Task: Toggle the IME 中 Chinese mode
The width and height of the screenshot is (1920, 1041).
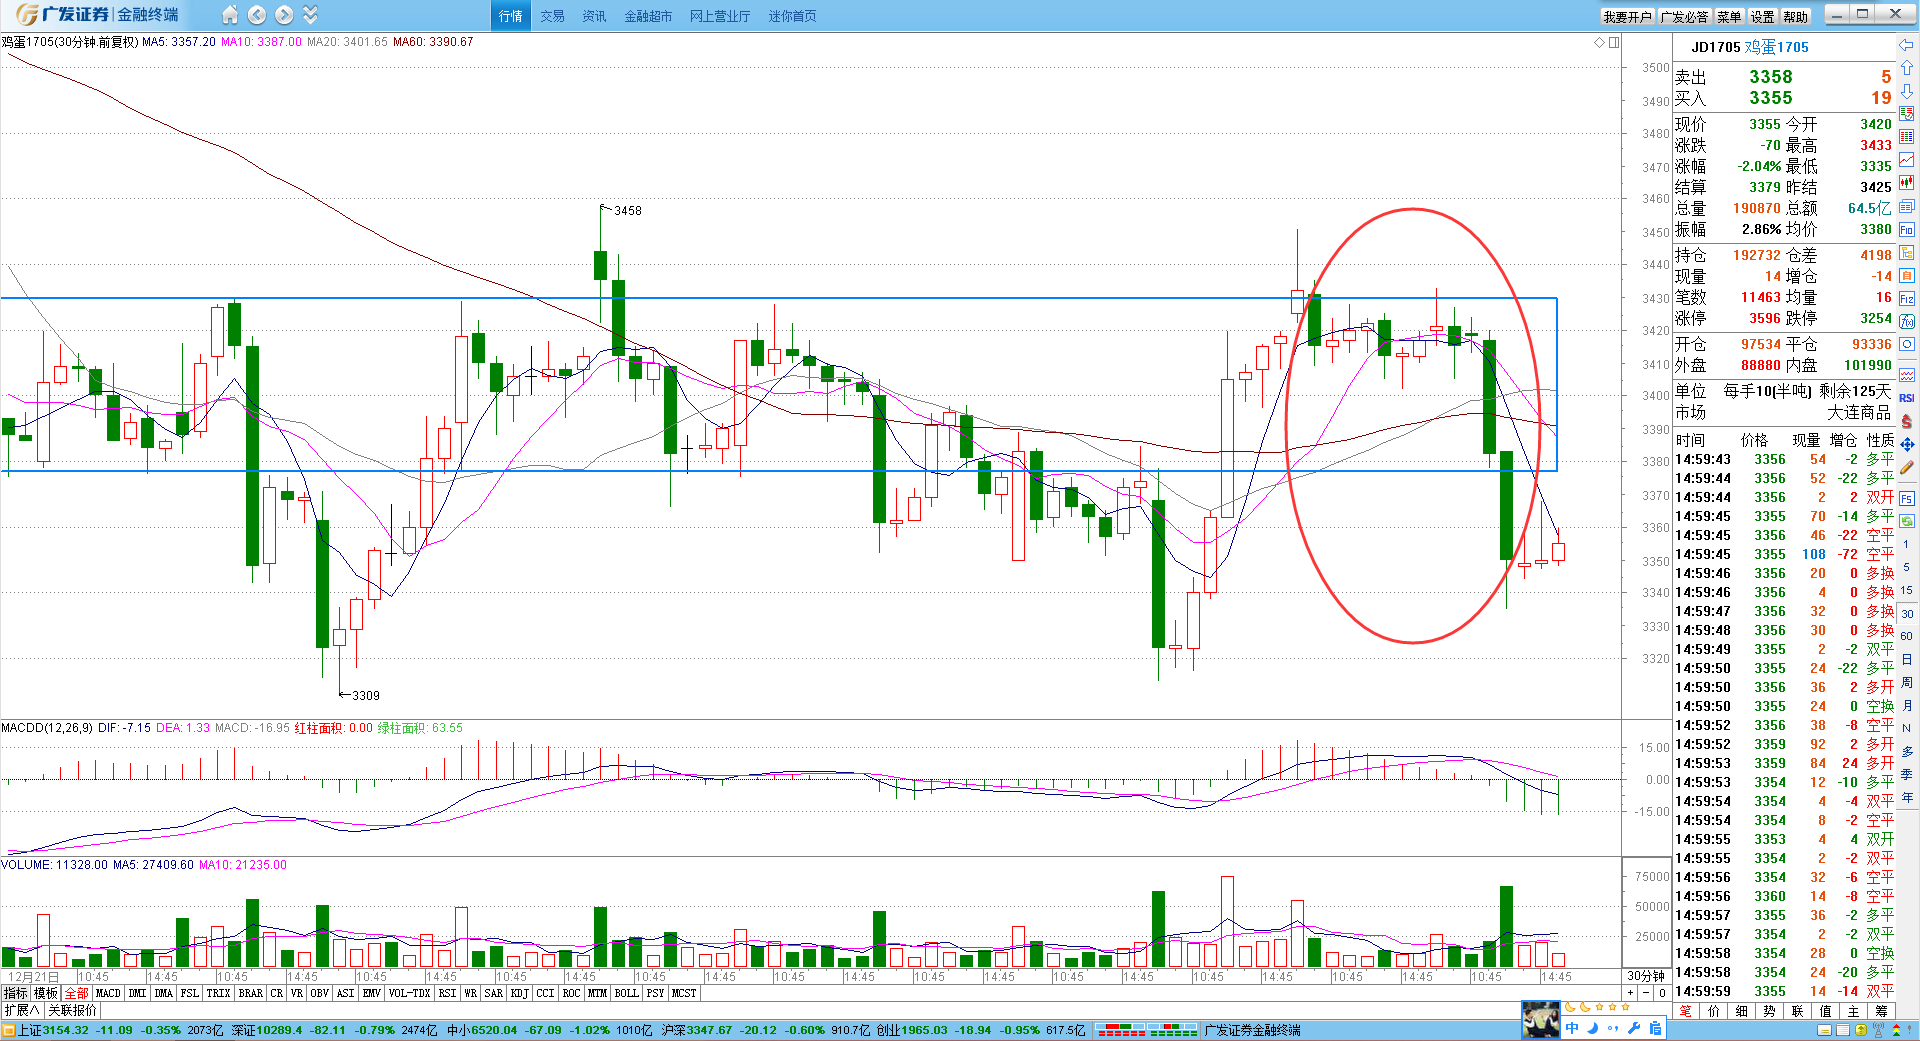Action: (x=1572, y=1028)
